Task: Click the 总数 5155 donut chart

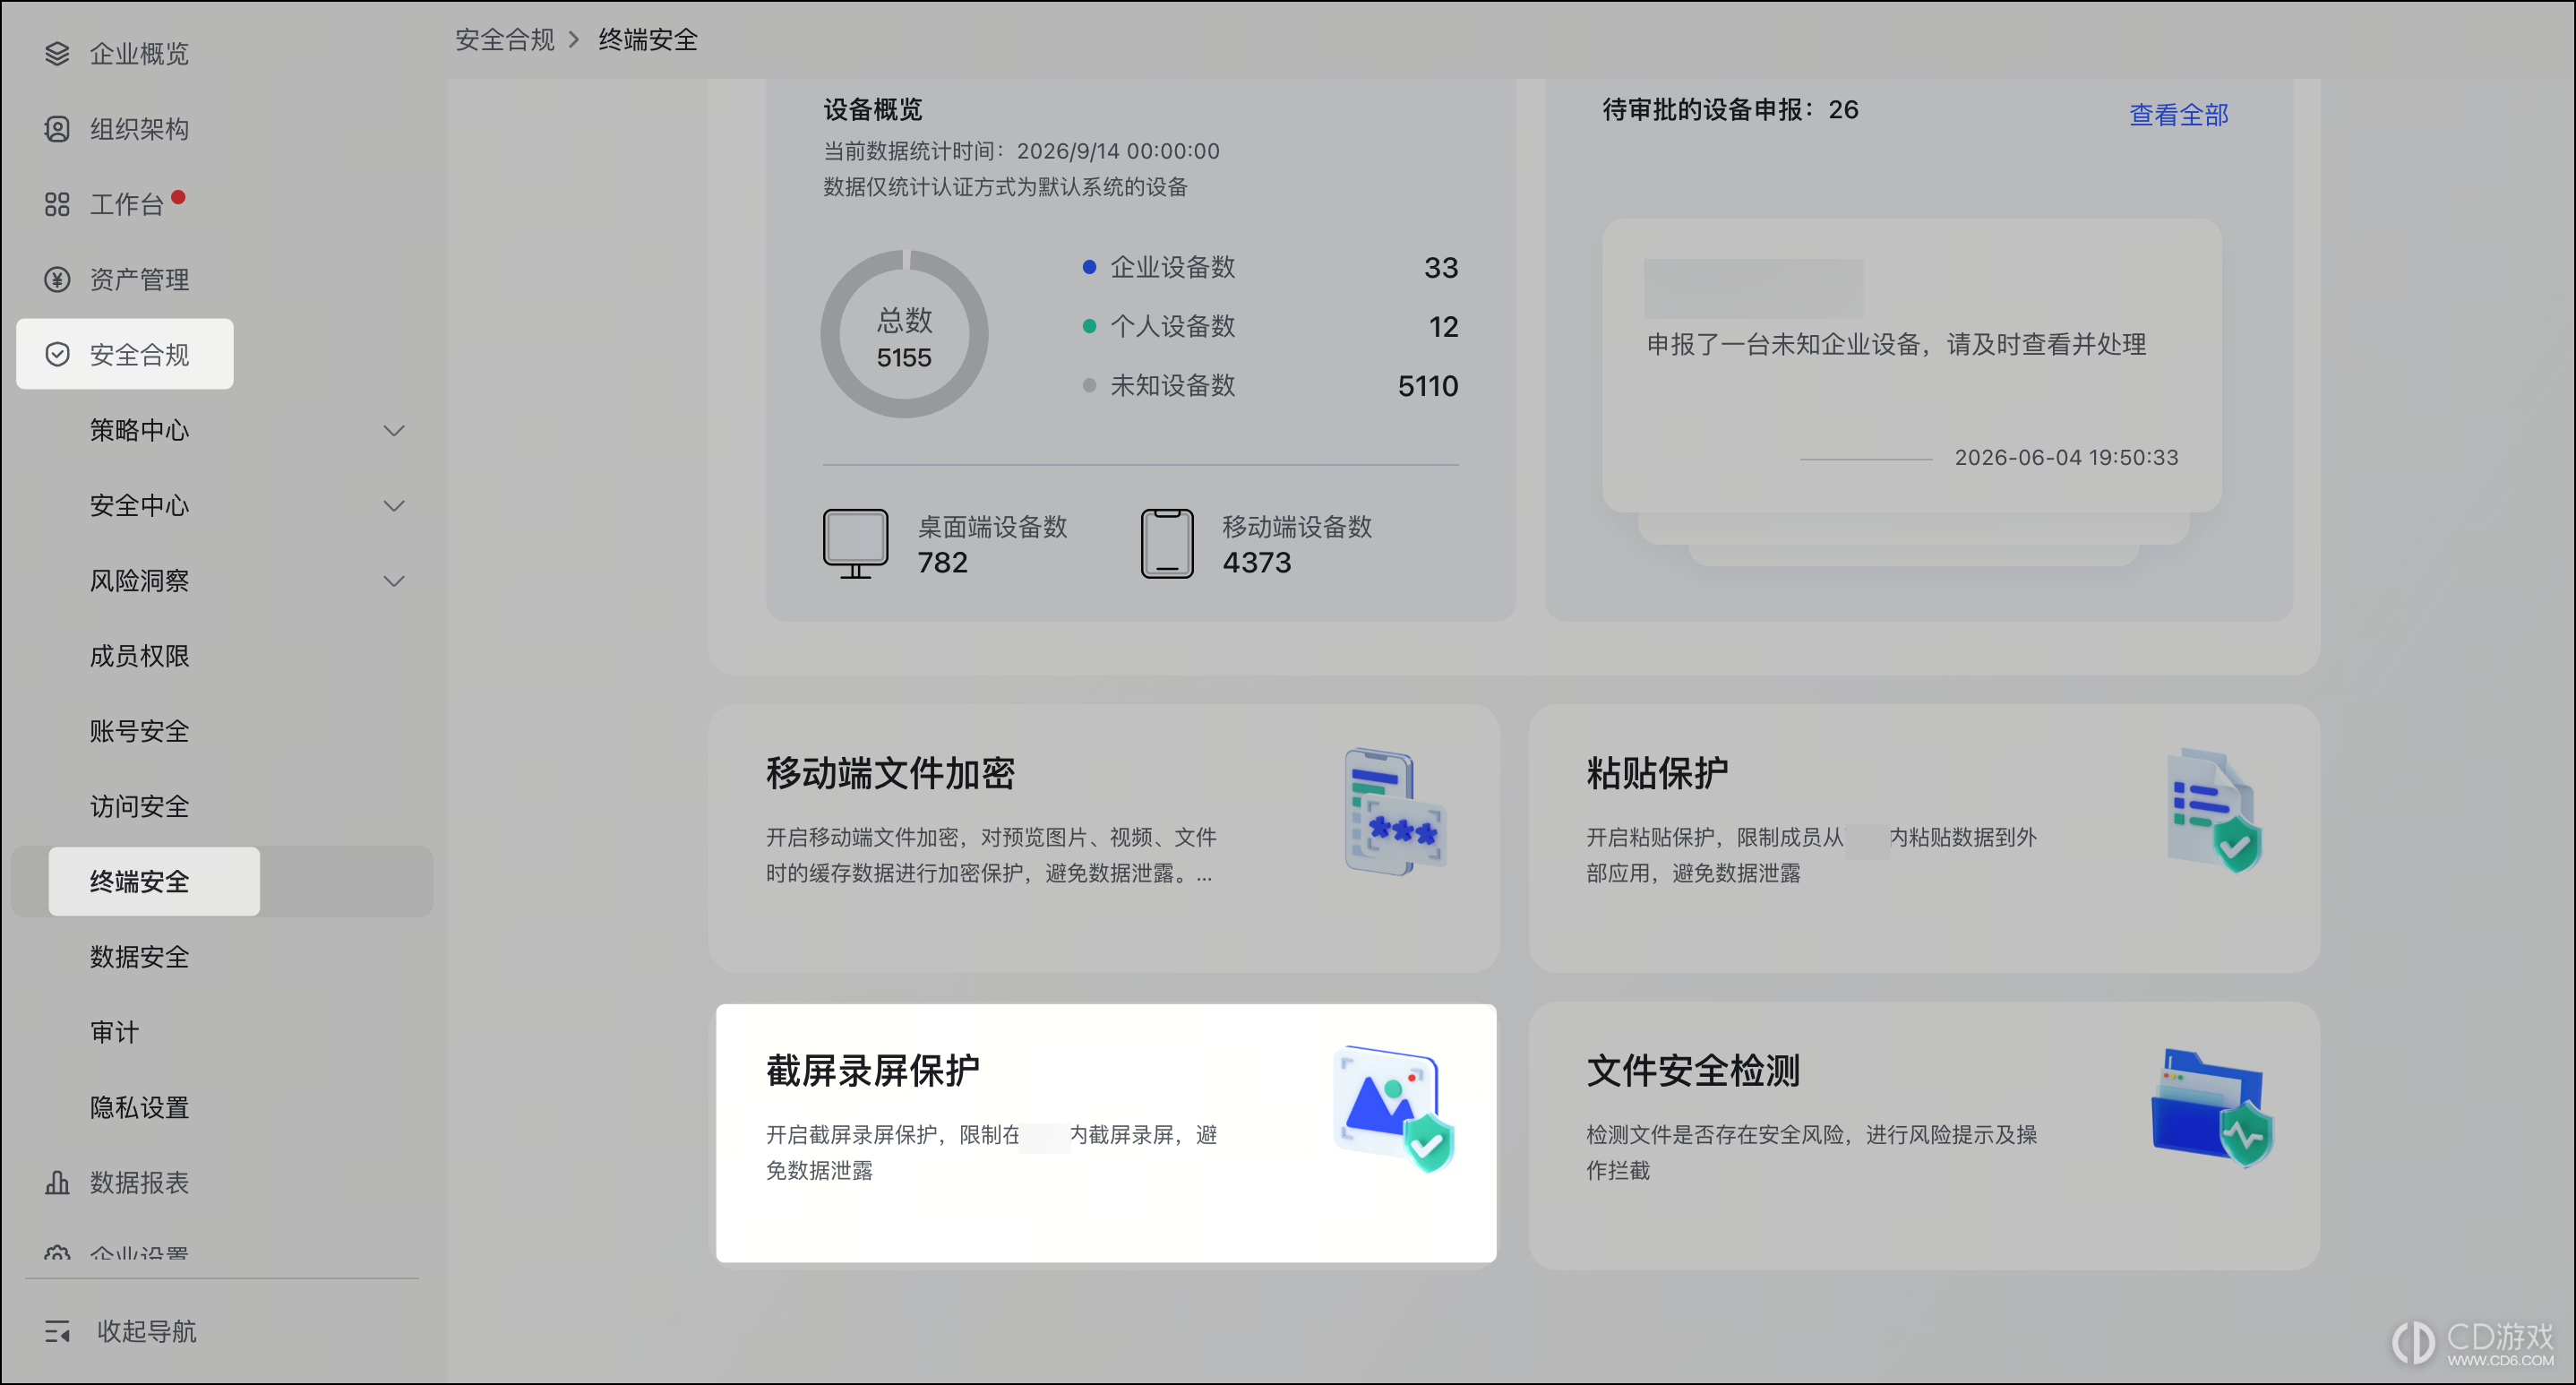Action: coord(904,334)
